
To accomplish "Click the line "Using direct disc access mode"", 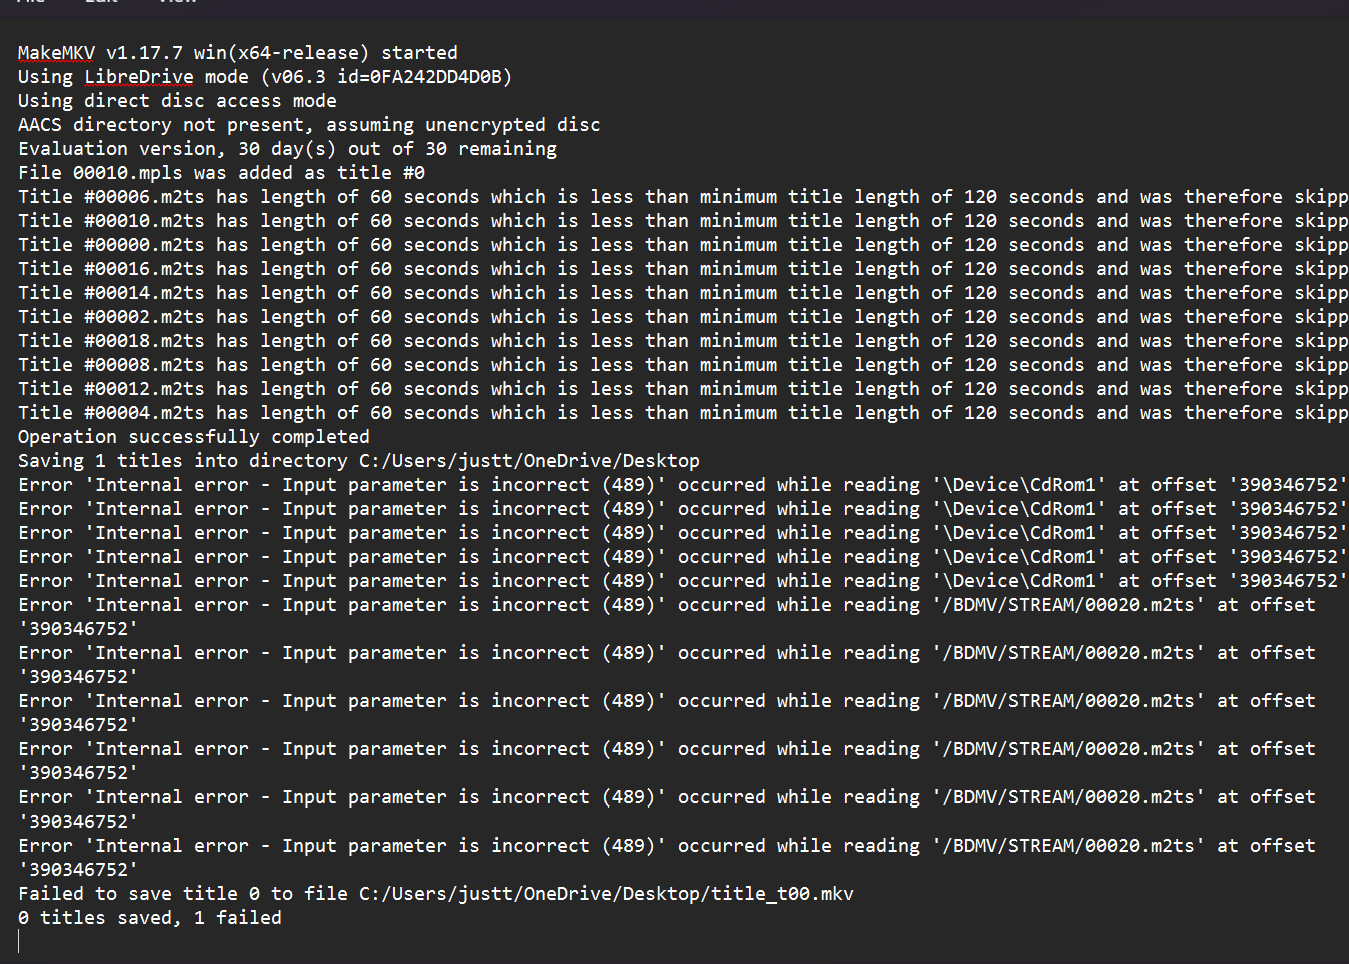I will [177, 101].
